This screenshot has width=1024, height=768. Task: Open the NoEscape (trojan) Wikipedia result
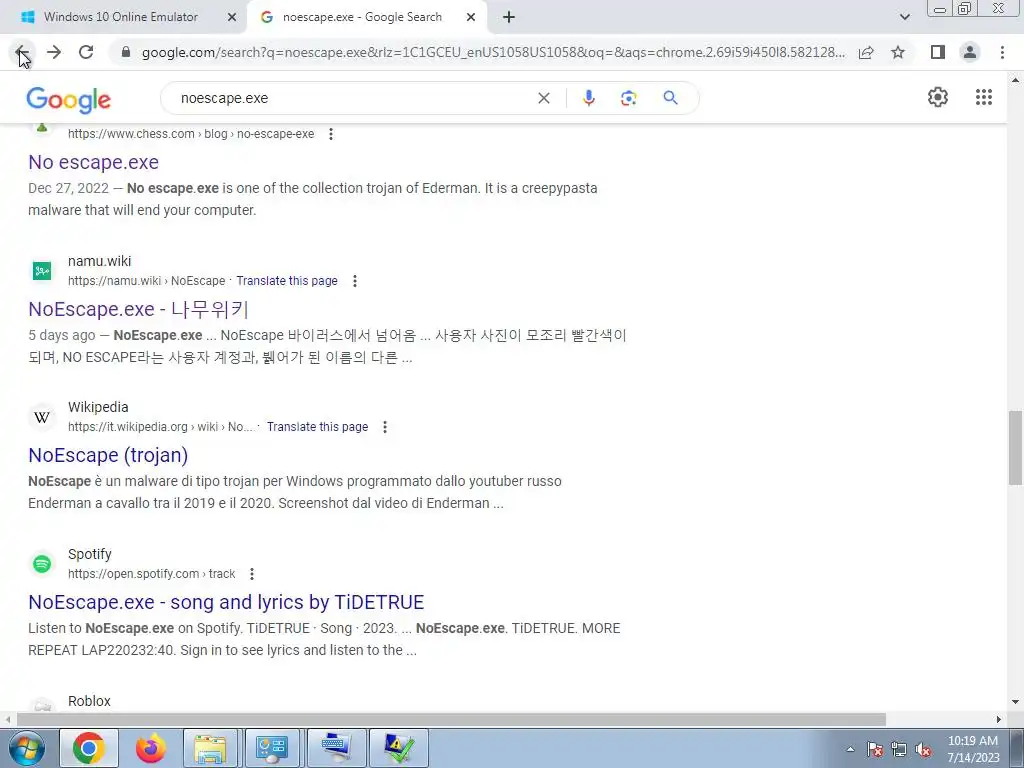coord(108,455)
